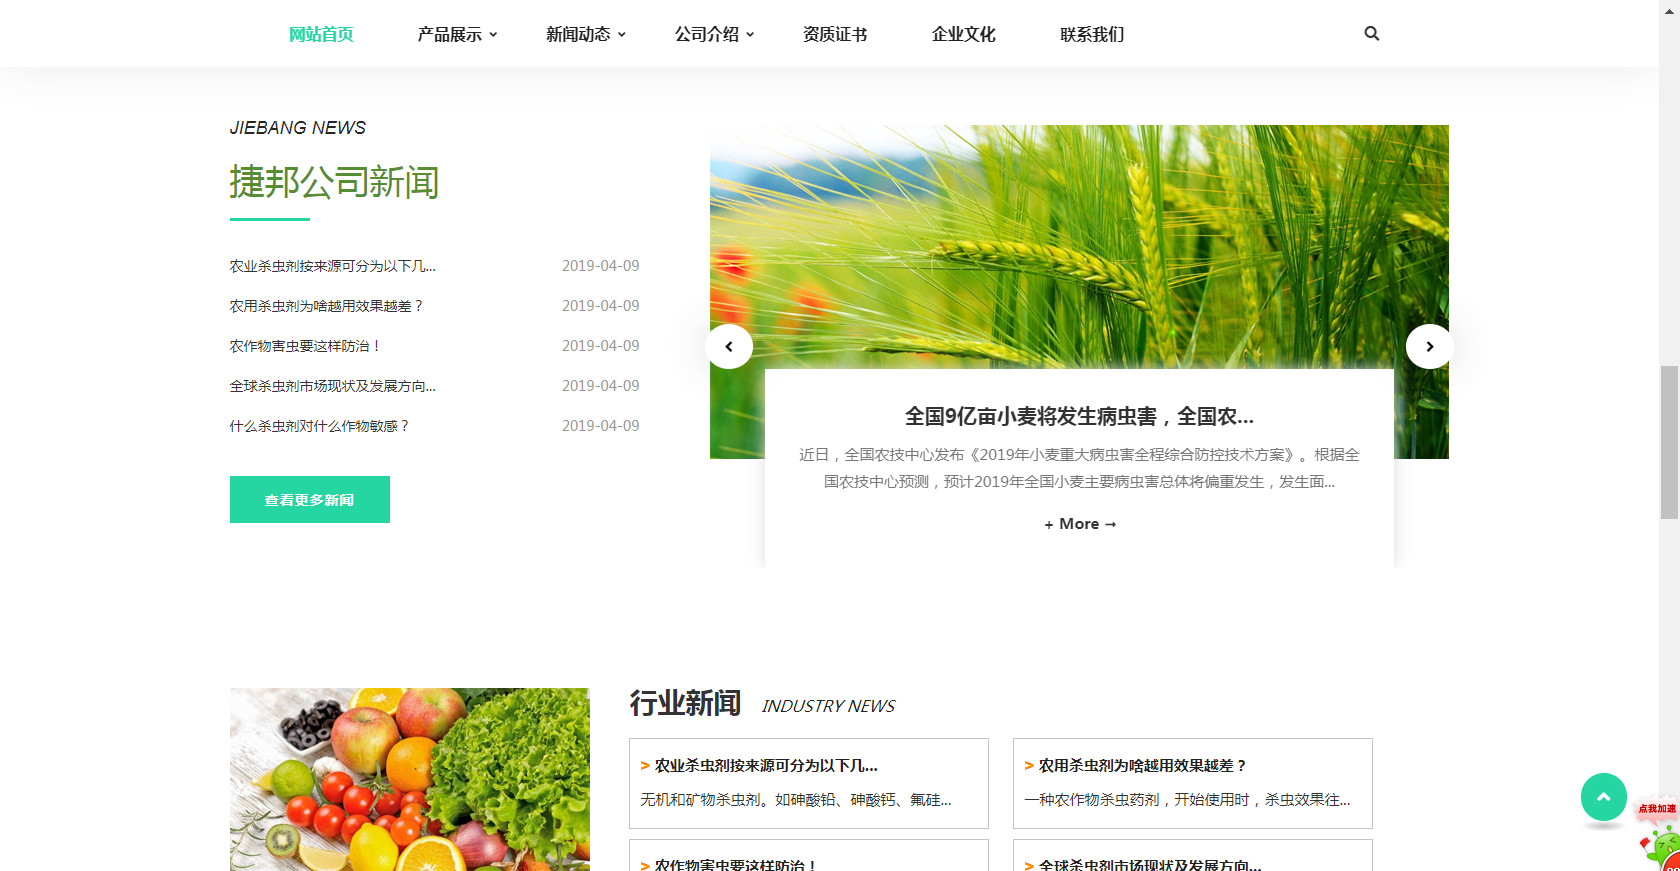Screen dimensions: 1680x871
Task: Open the wheat pest headline 全国9亿亩小麦将发生病虫害
Action: coord(1079,416)
